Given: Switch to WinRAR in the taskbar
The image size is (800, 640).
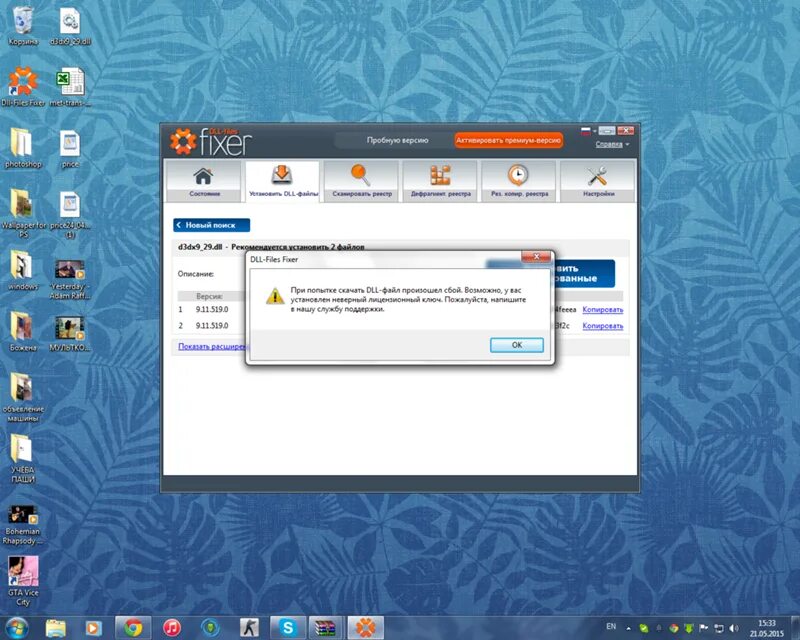Looking at the screenshot, I should point(325,628).
